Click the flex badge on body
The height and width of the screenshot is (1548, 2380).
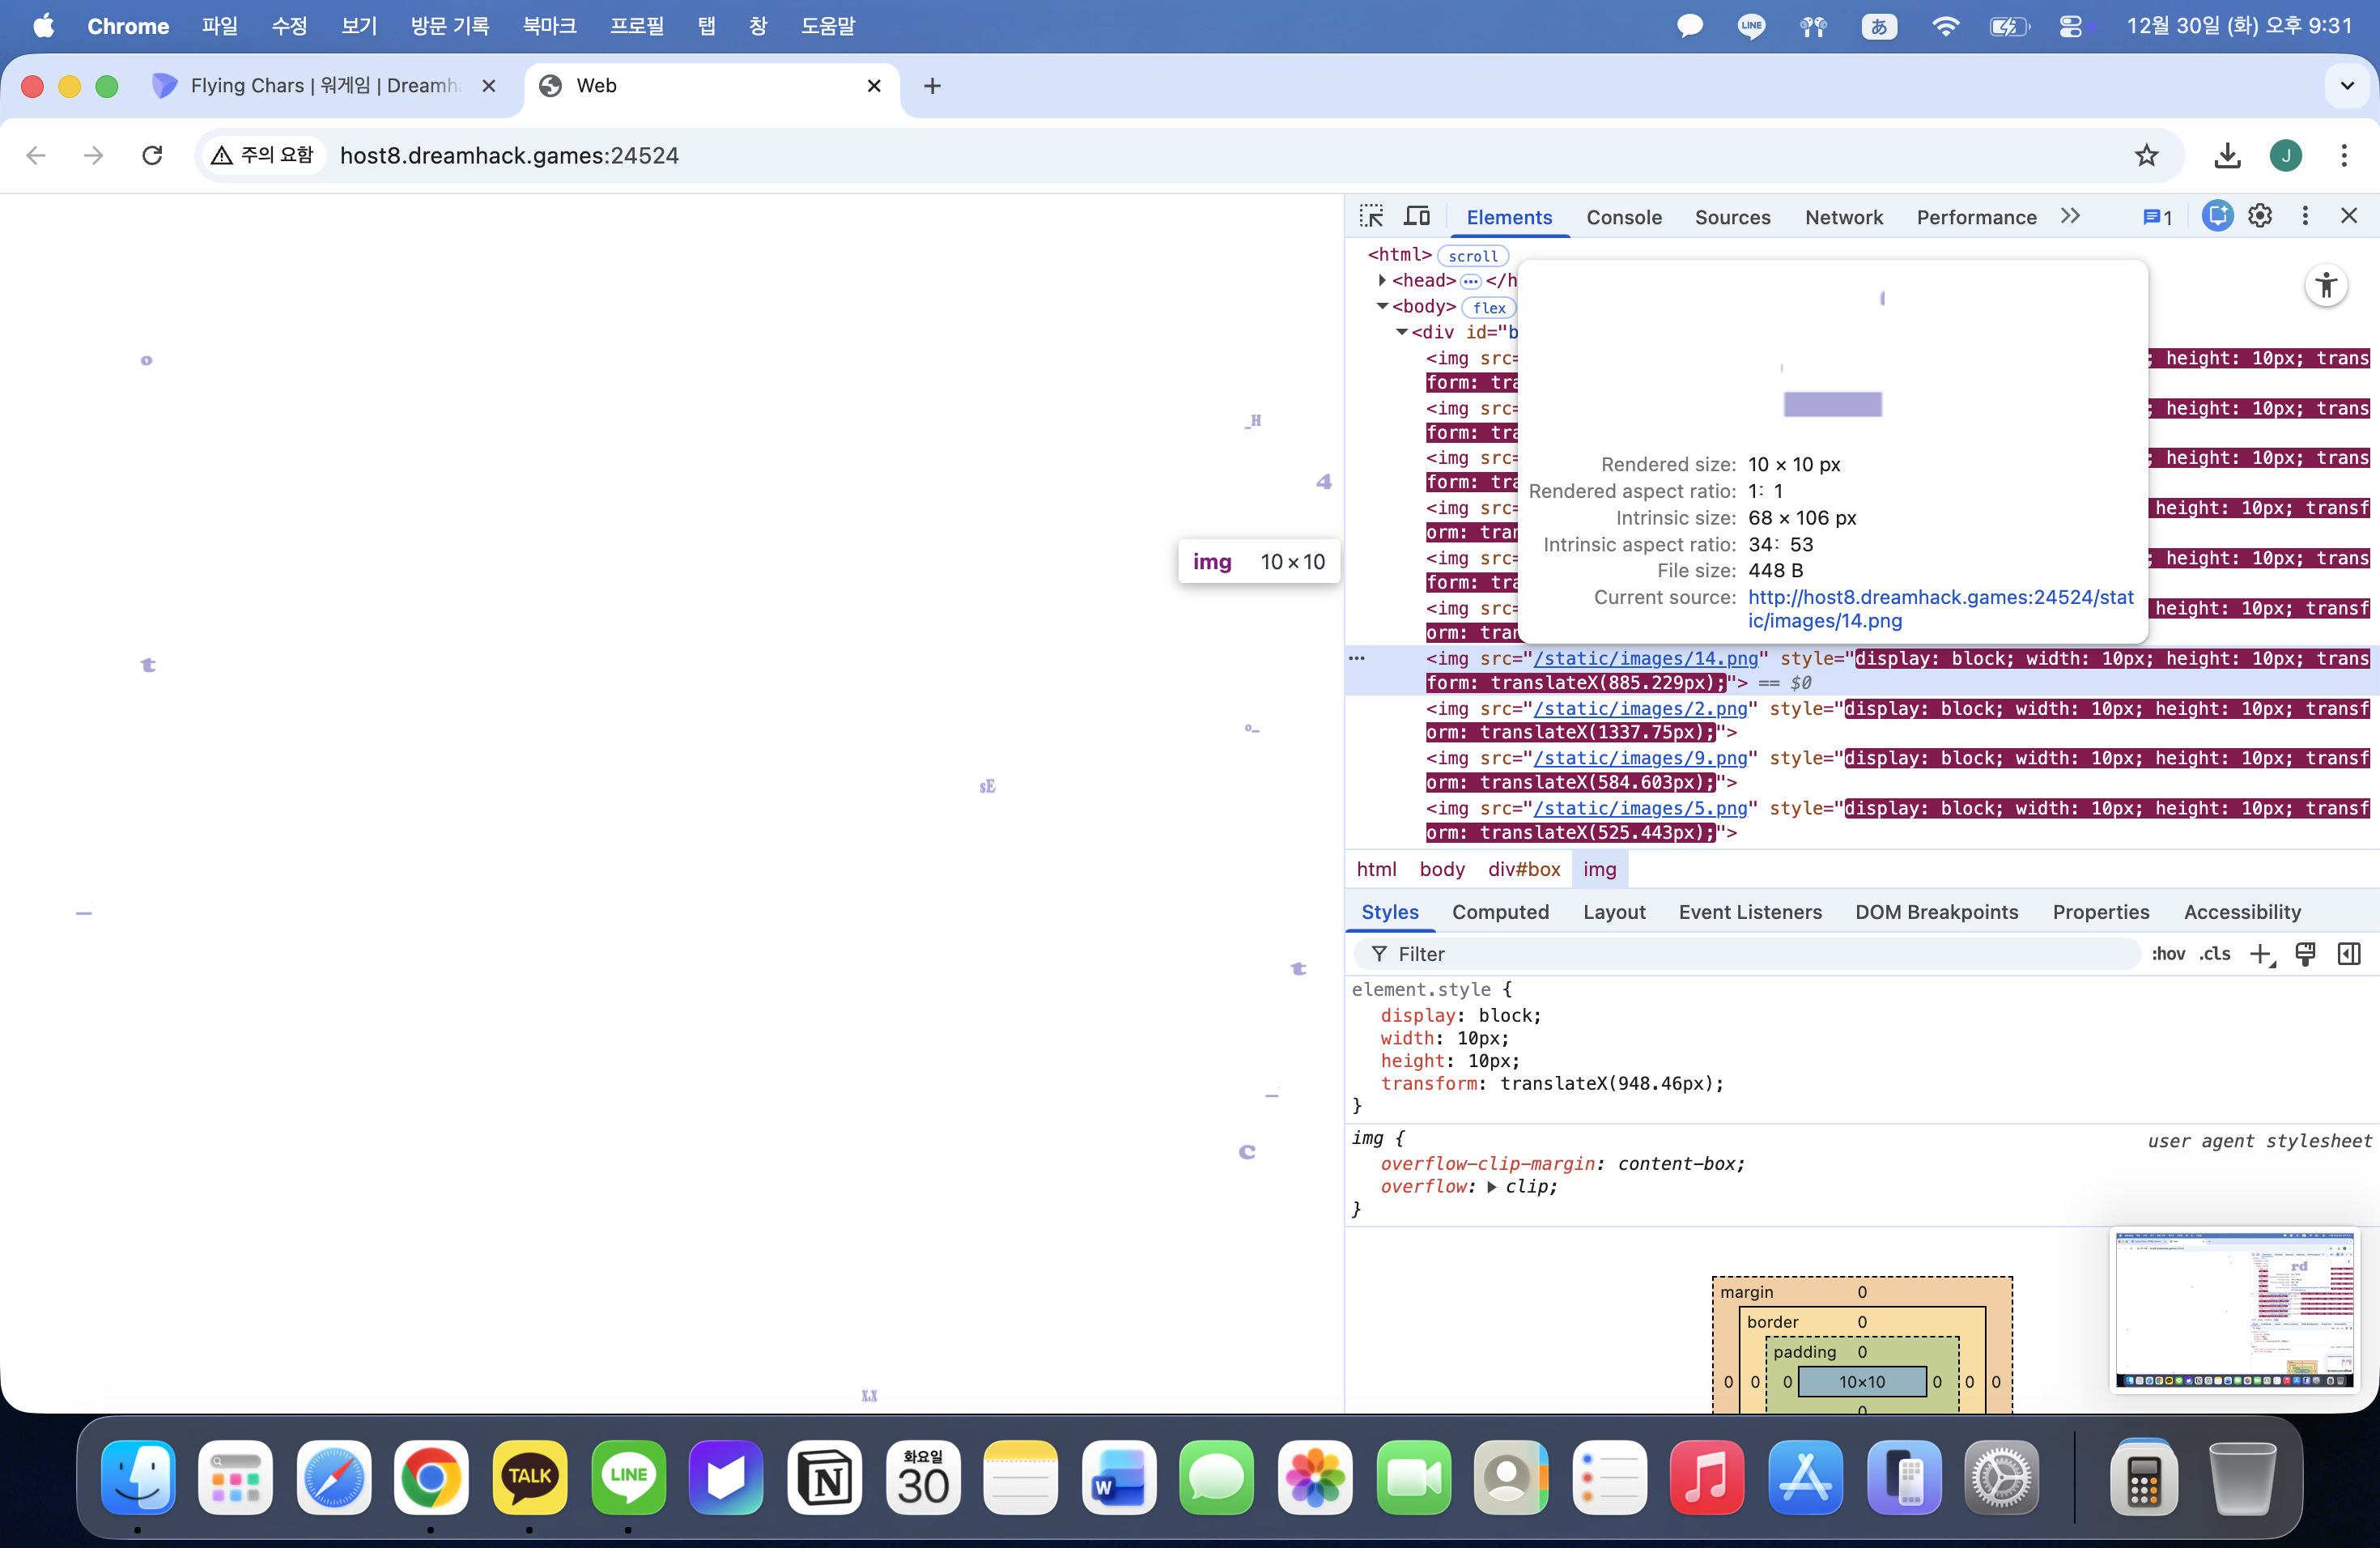(1488, 307)
